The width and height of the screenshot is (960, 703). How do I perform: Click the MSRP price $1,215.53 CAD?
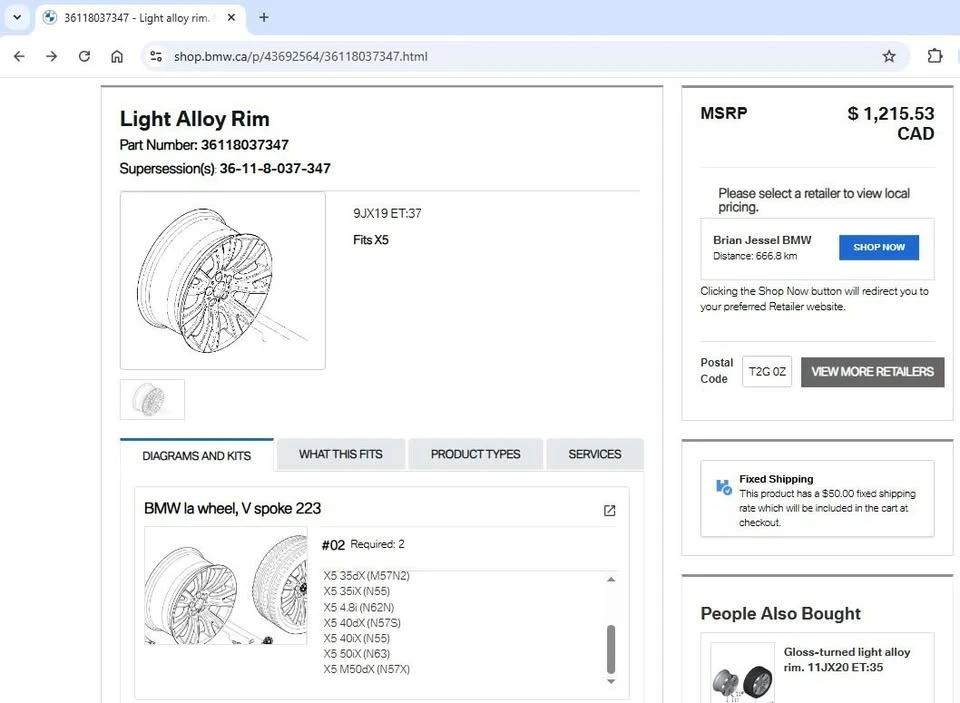[891, 123]
